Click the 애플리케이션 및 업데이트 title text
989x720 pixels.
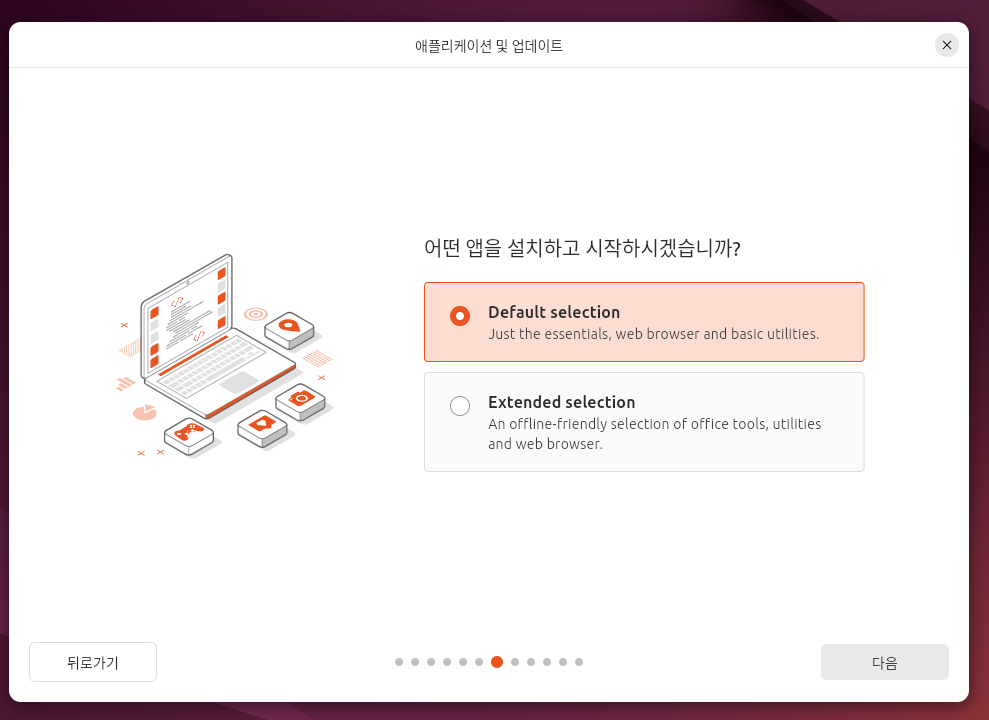[x=489, y=45]
